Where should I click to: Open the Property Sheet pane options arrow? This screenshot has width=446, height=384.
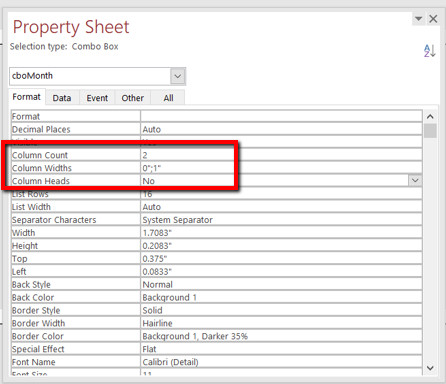418,19
